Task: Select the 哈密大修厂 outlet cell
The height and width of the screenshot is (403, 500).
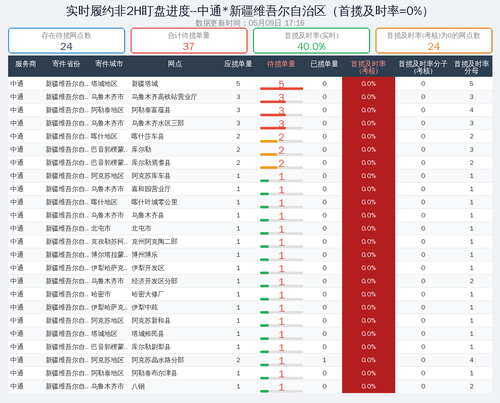Action: click(x=148, y=294)
